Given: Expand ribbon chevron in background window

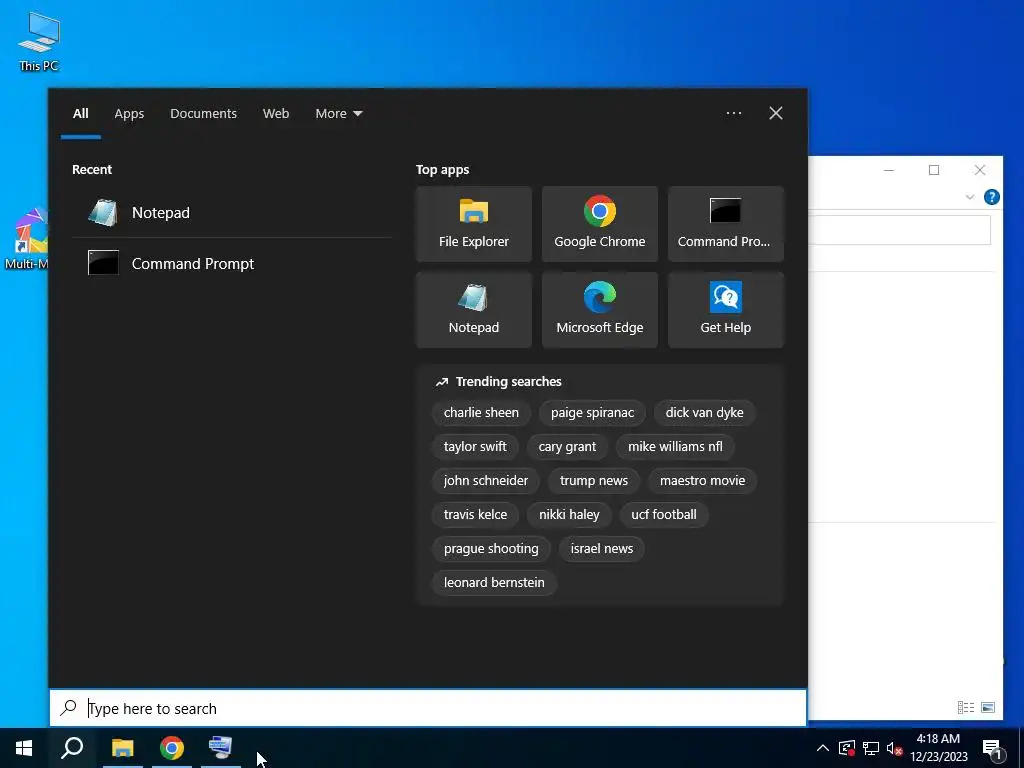Looking at the screenshot, I should pos(970,197).
